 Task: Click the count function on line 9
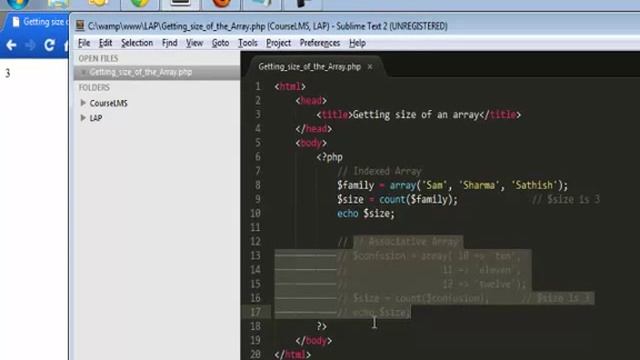[392, 200]
